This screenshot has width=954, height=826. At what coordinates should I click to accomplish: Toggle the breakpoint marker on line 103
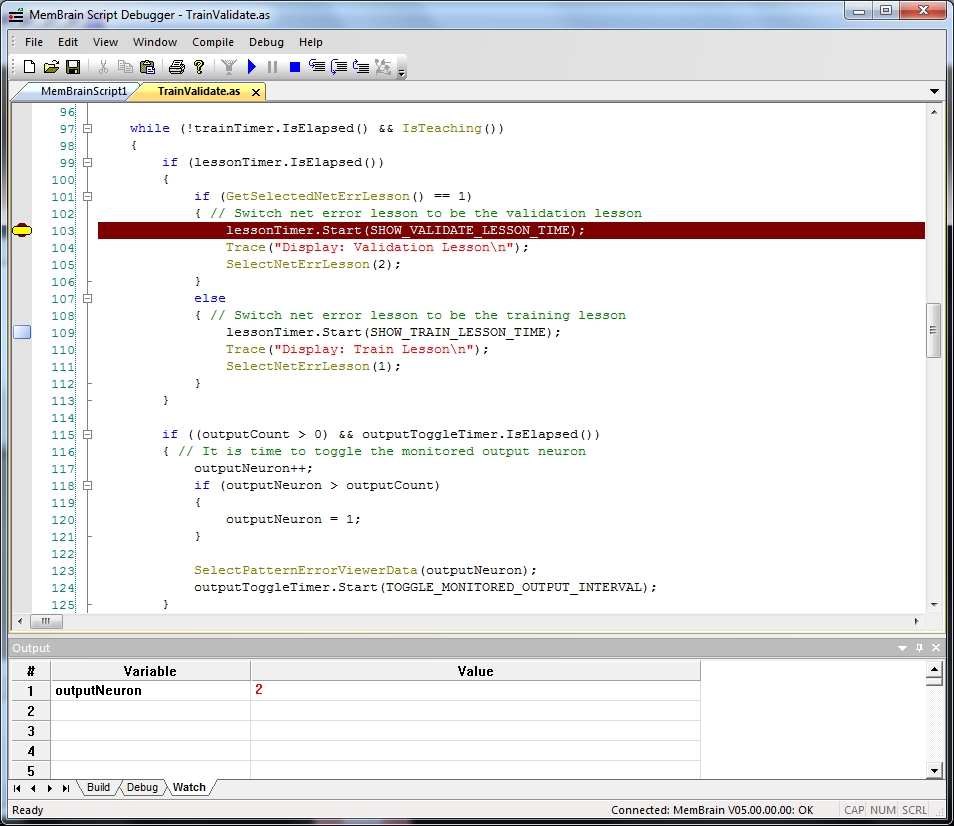(22, 231)
